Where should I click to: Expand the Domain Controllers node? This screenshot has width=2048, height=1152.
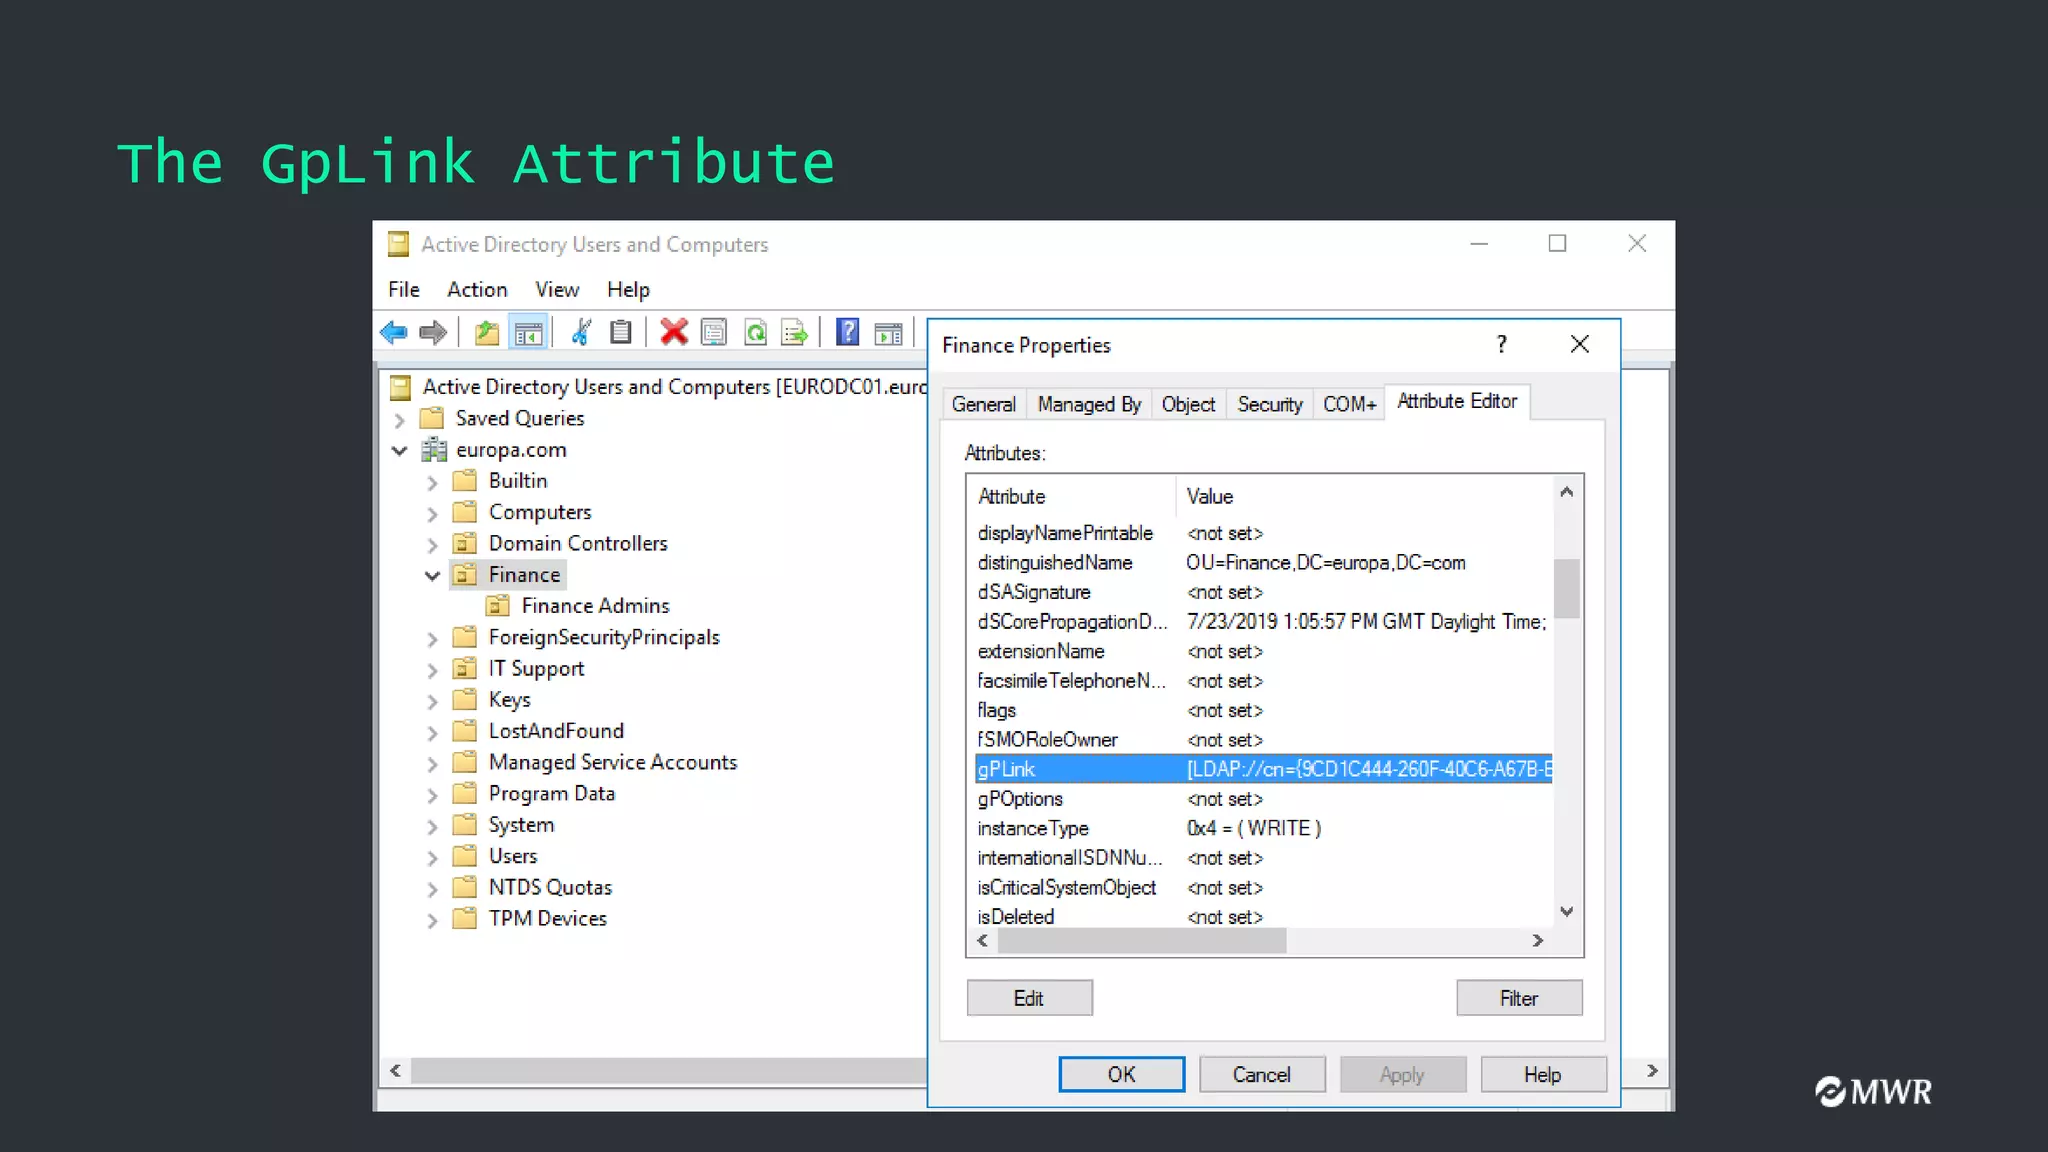[x=432, y=545]
